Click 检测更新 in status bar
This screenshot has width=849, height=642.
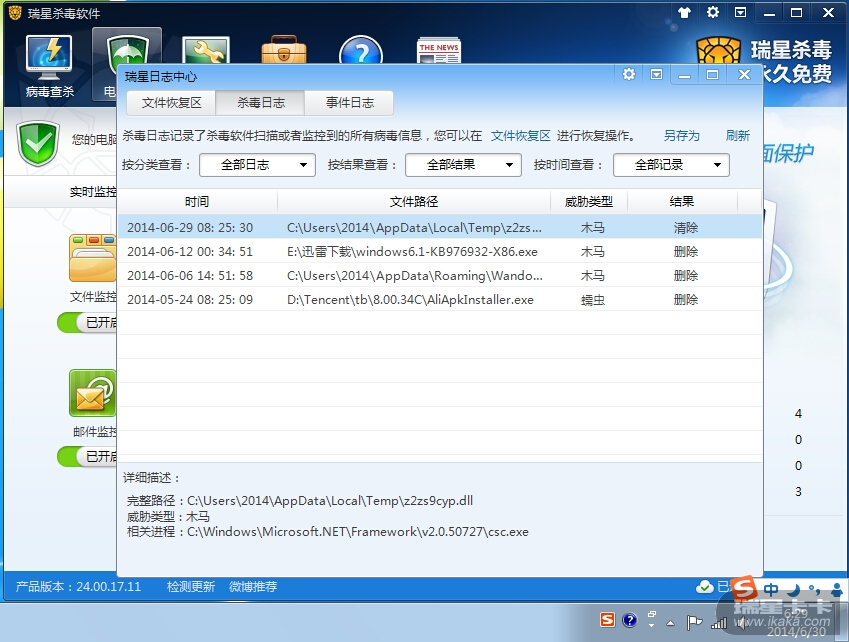click(191, 587)
